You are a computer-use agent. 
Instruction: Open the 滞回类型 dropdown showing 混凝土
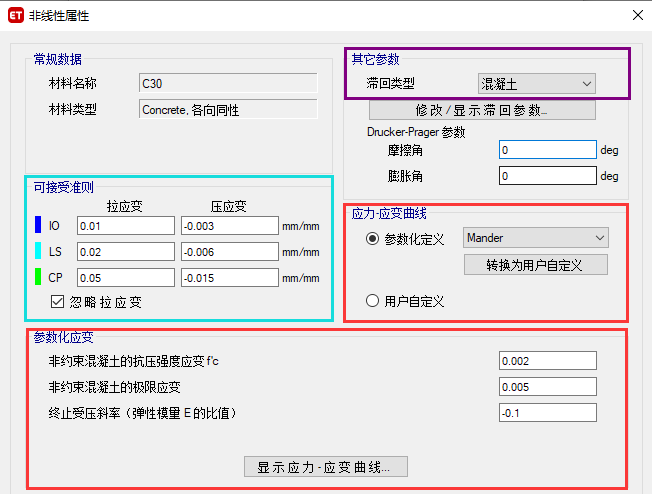[537, 84]
